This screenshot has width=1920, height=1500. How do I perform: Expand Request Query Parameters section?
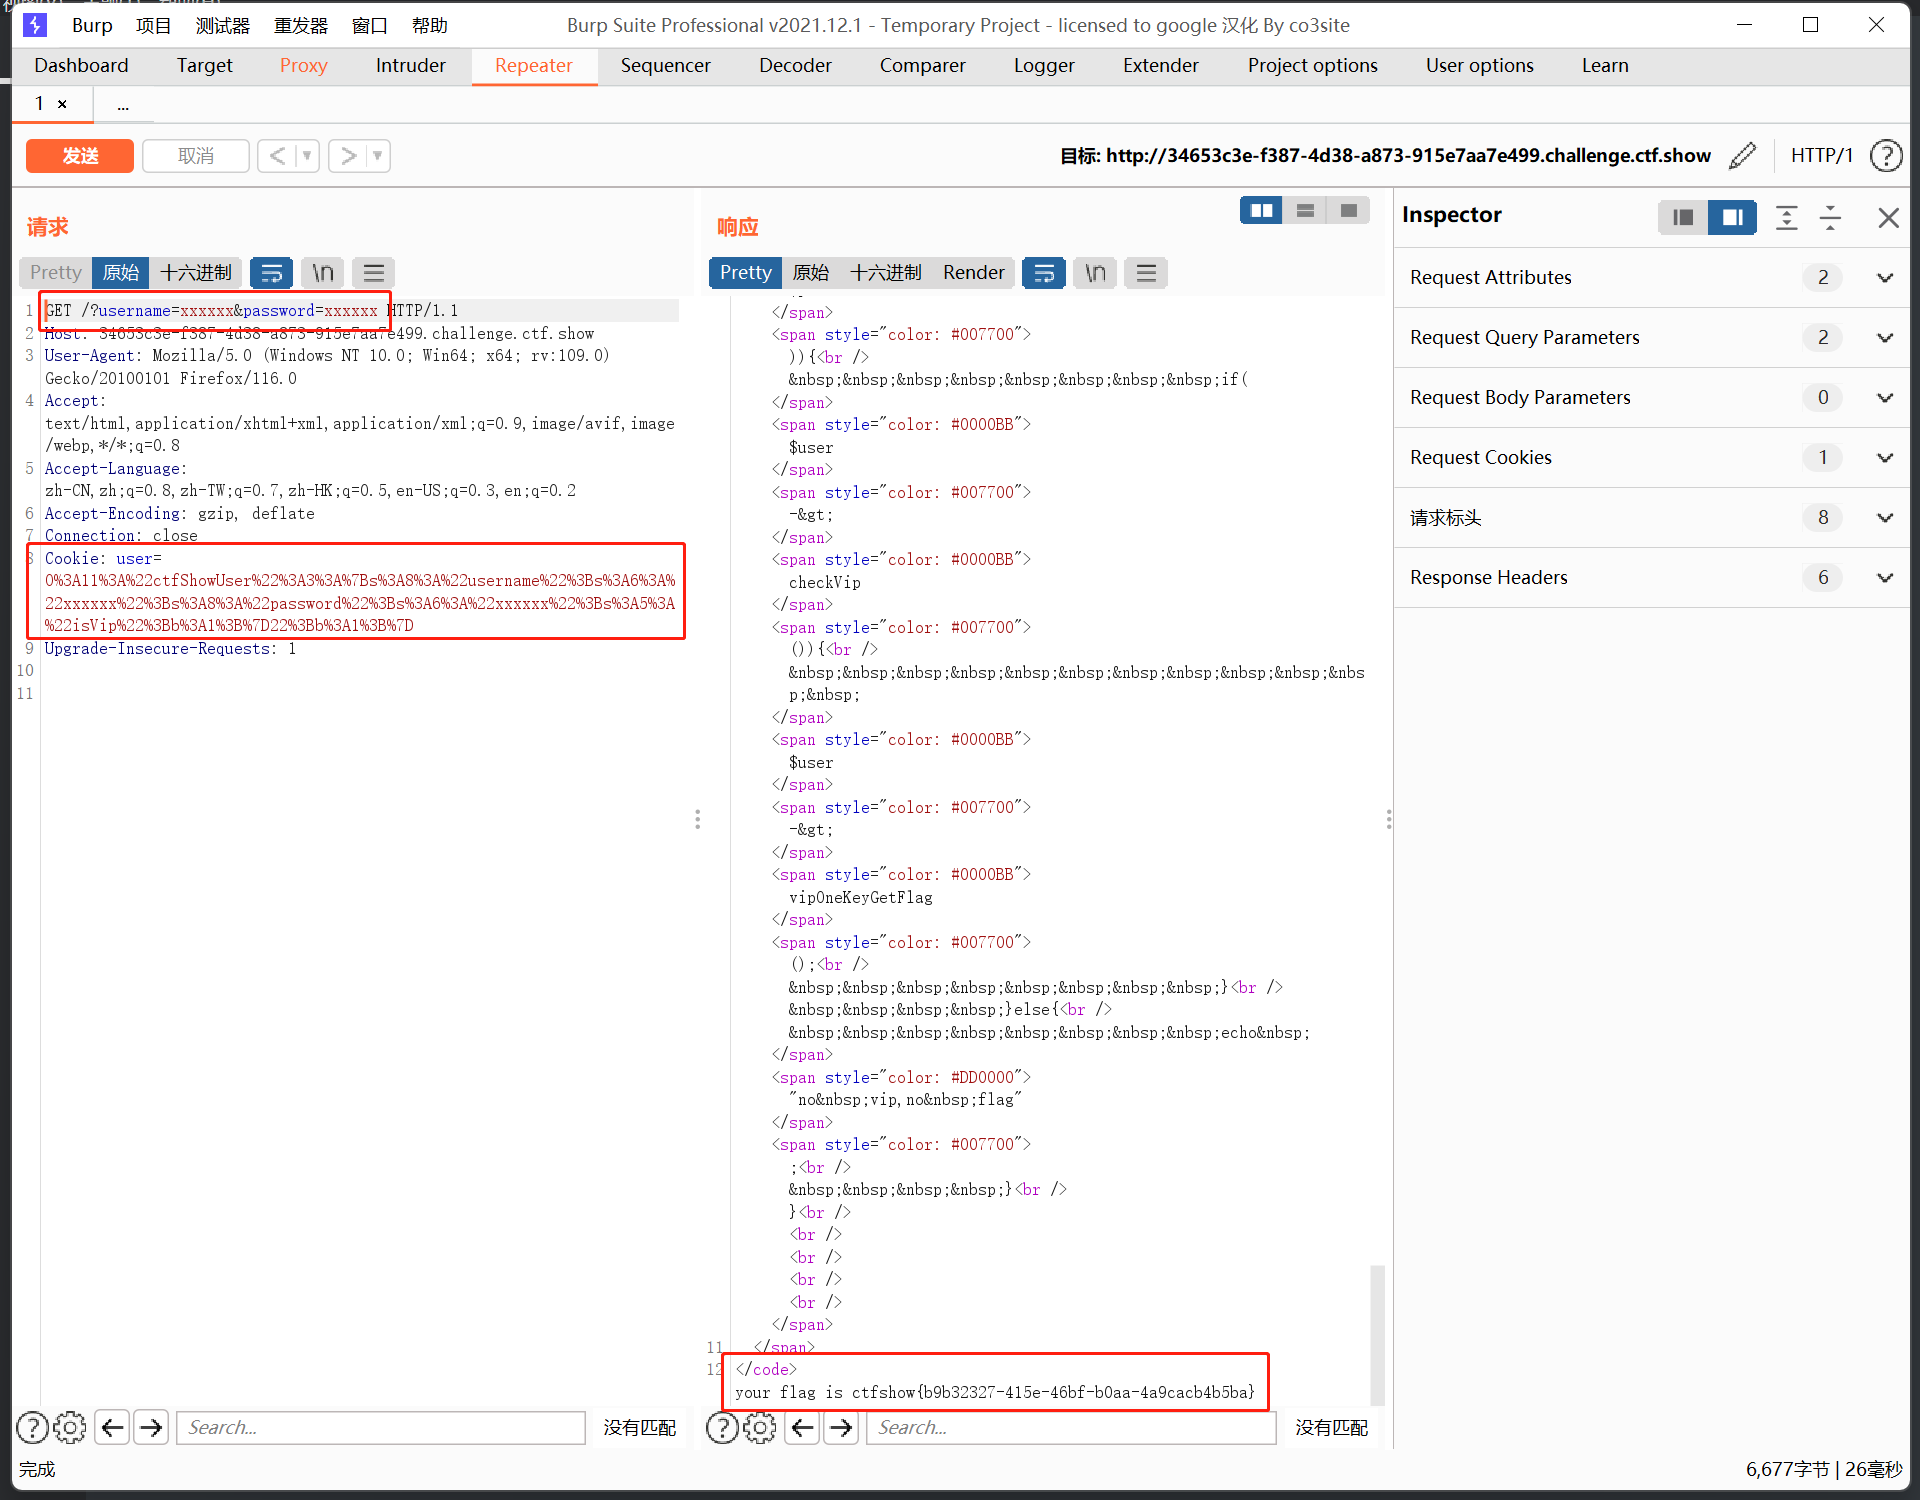pyautogui.click(x=1884, y=337)
